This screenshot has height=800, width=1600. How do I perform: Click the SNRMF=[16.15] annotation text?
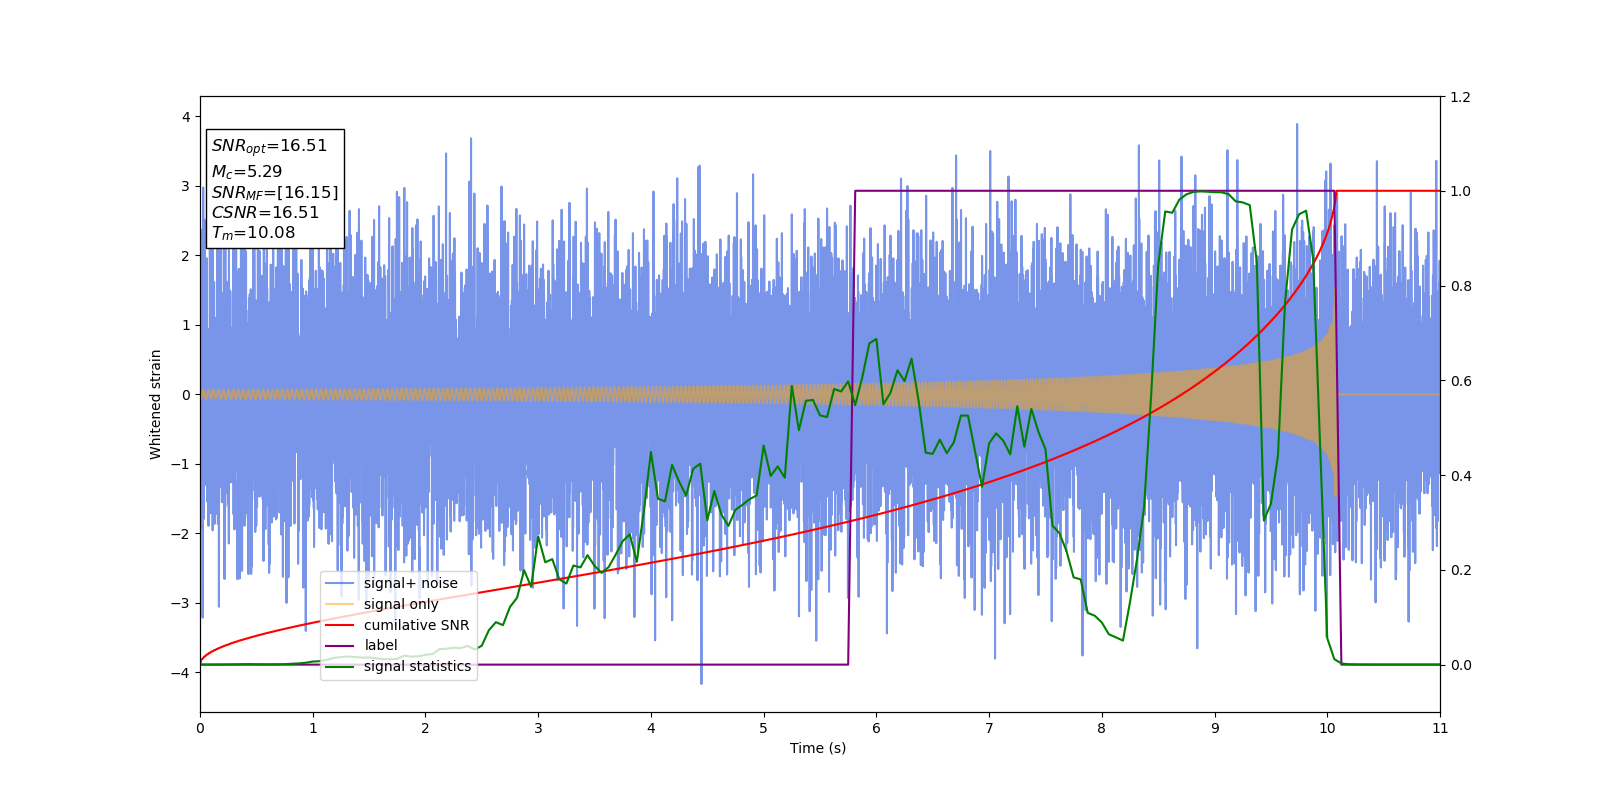275,192
